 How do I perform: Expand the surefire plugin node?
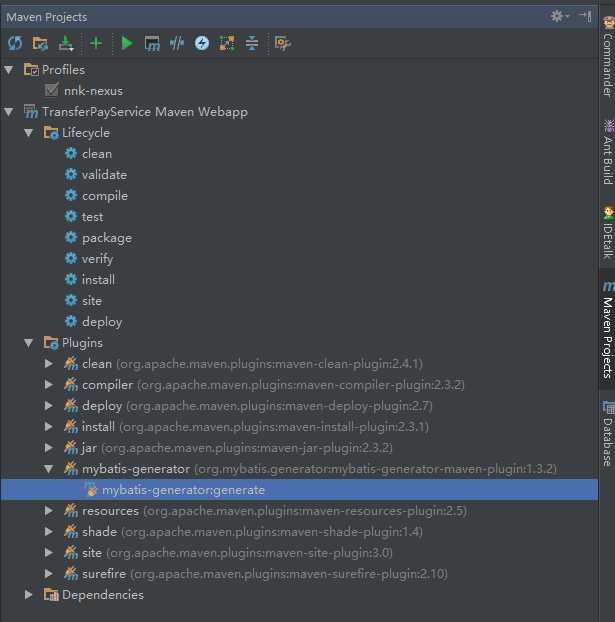[x=48, y=574]
